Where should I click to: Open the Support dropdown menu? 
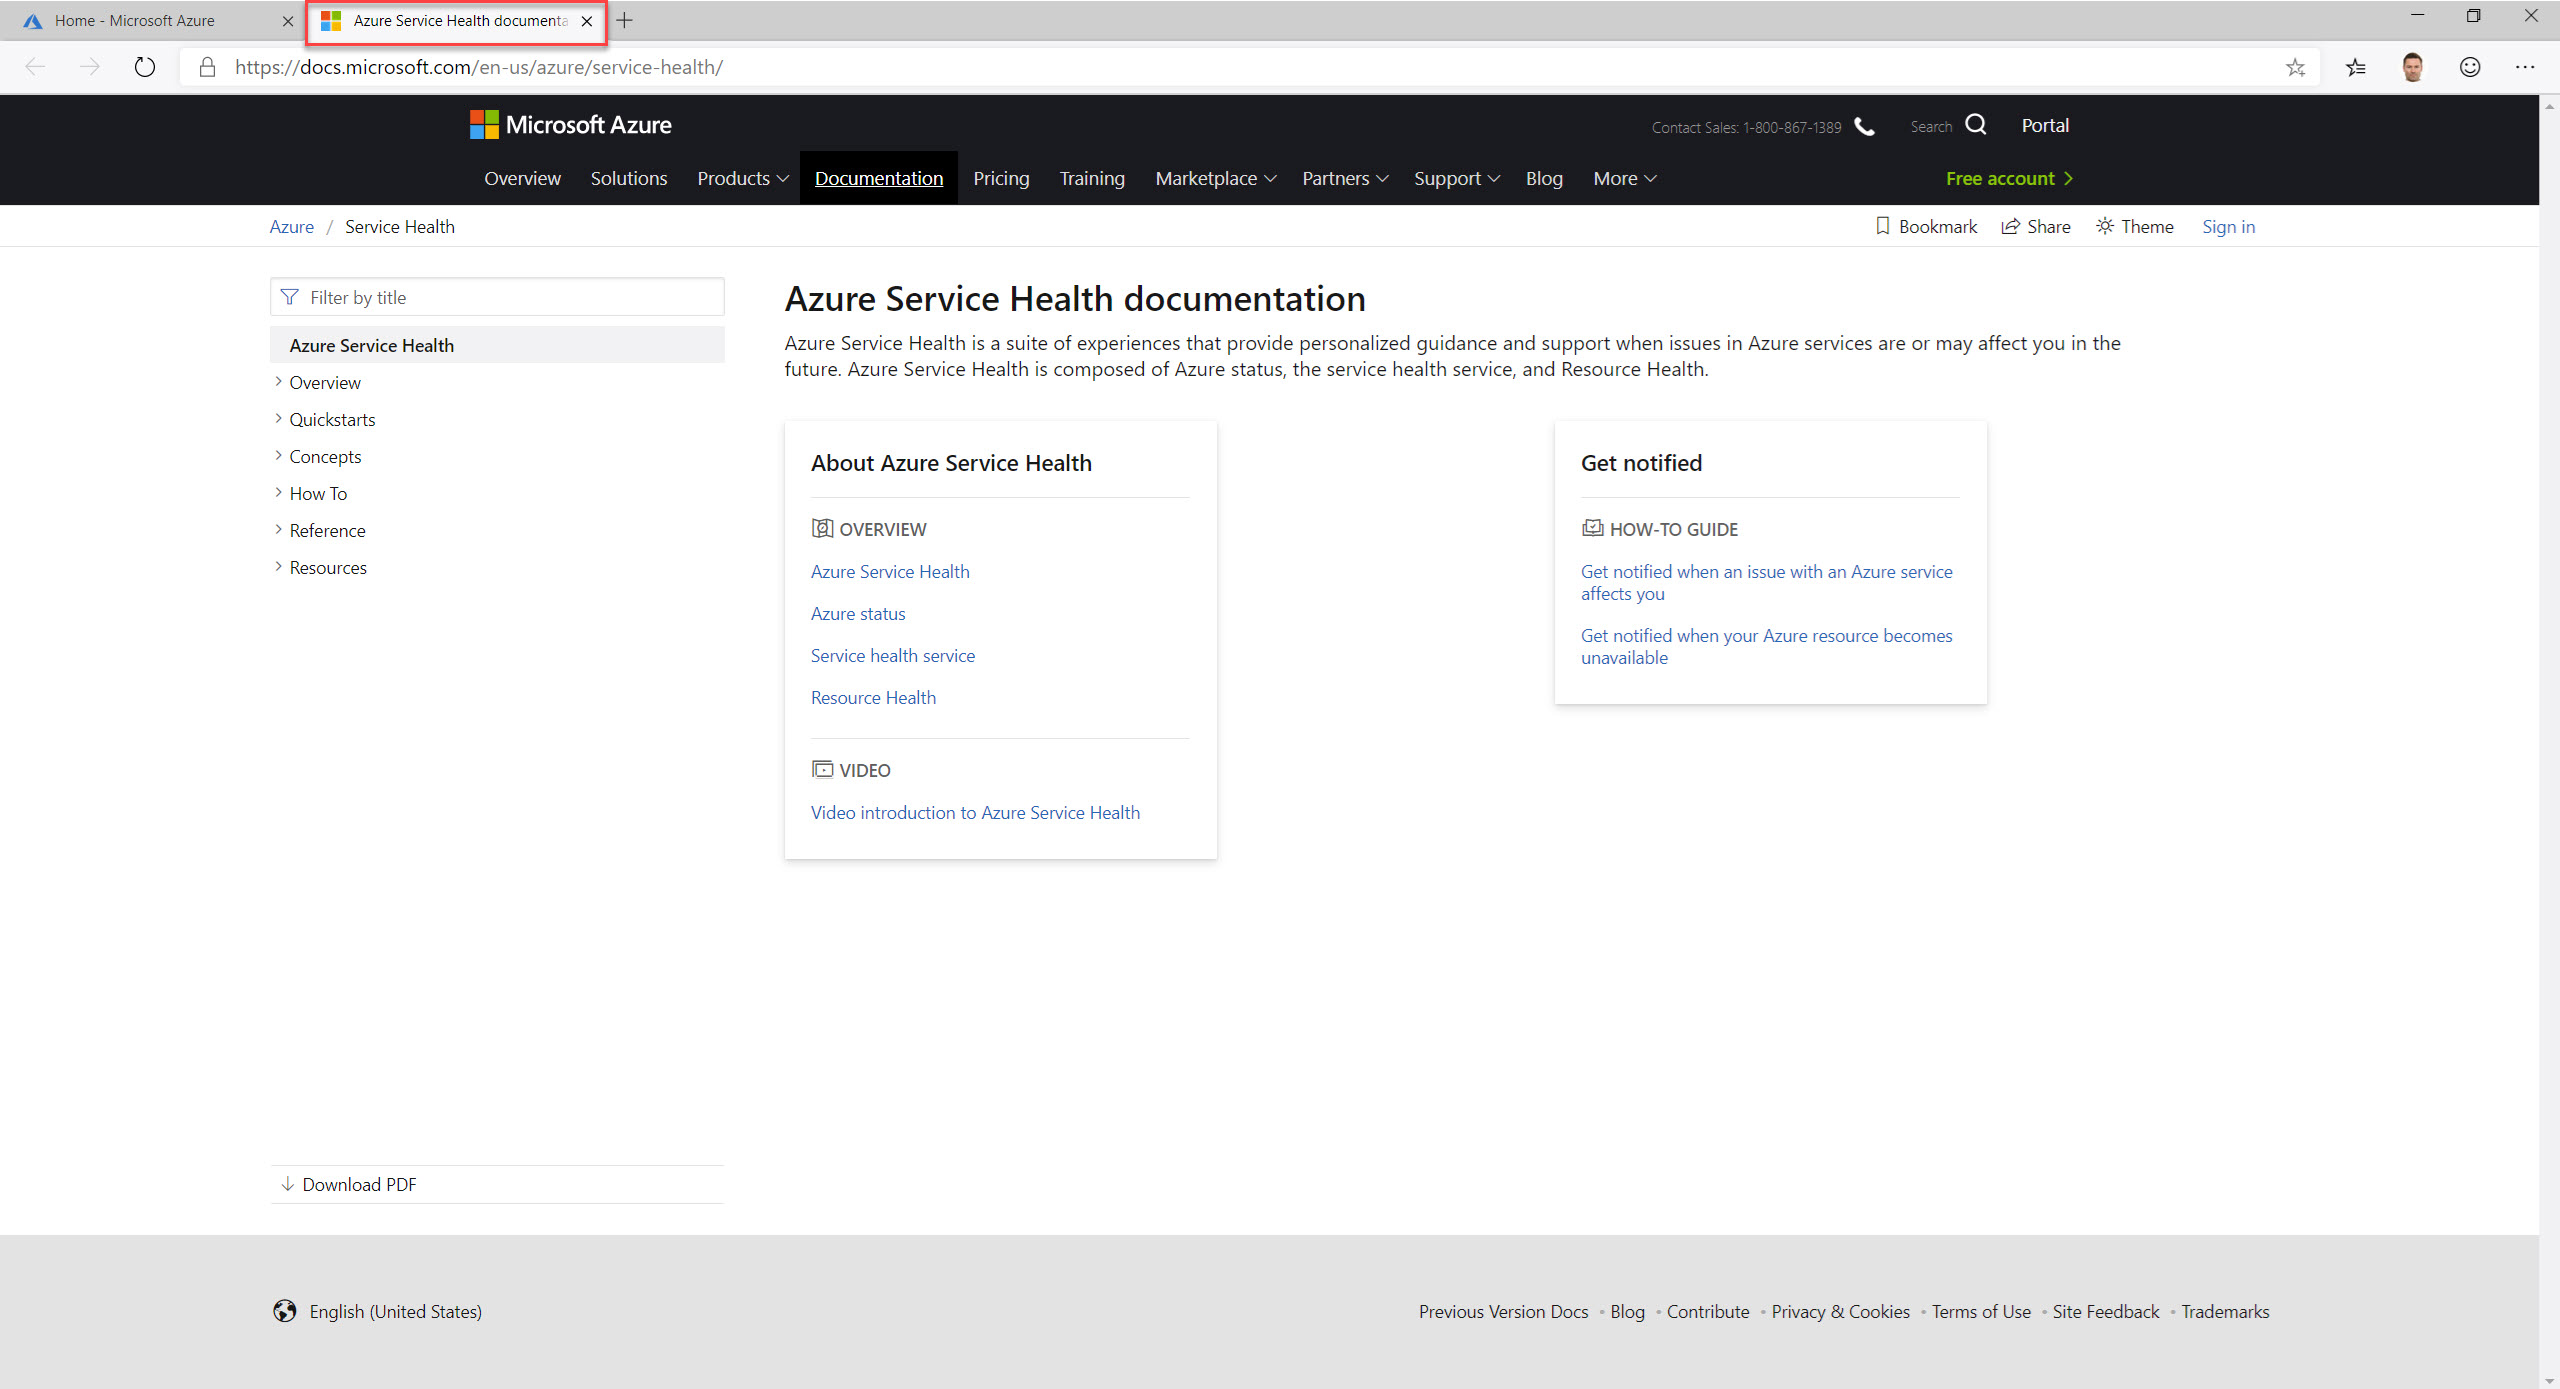1457,178
